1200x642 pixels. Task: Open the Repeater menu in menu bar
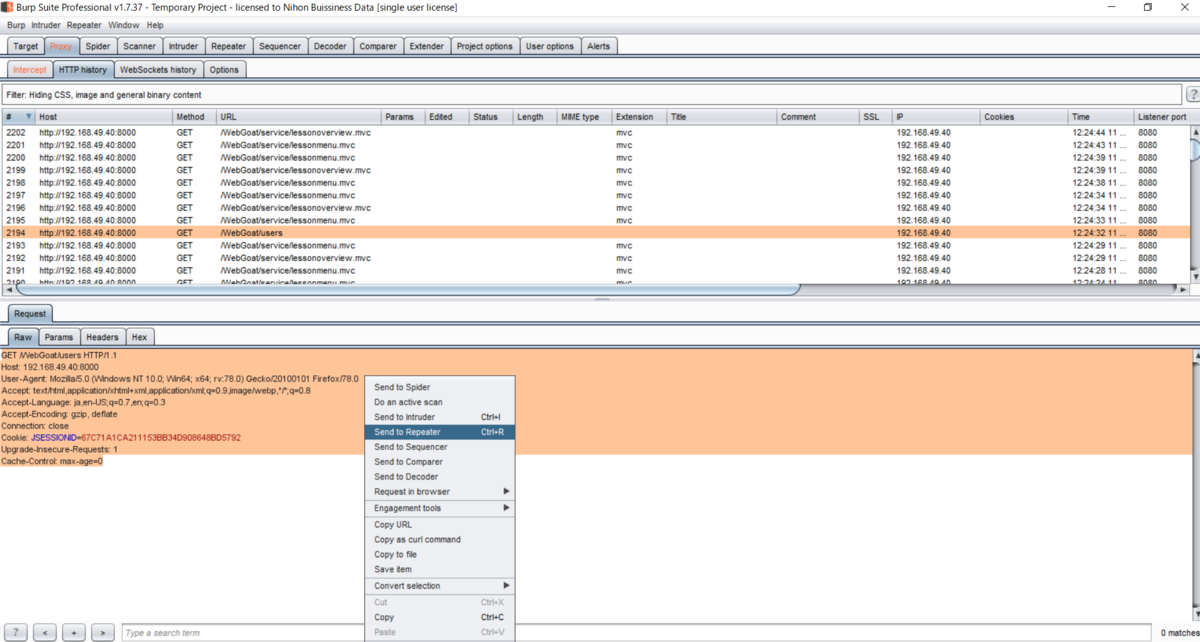(x=84, y=25)
